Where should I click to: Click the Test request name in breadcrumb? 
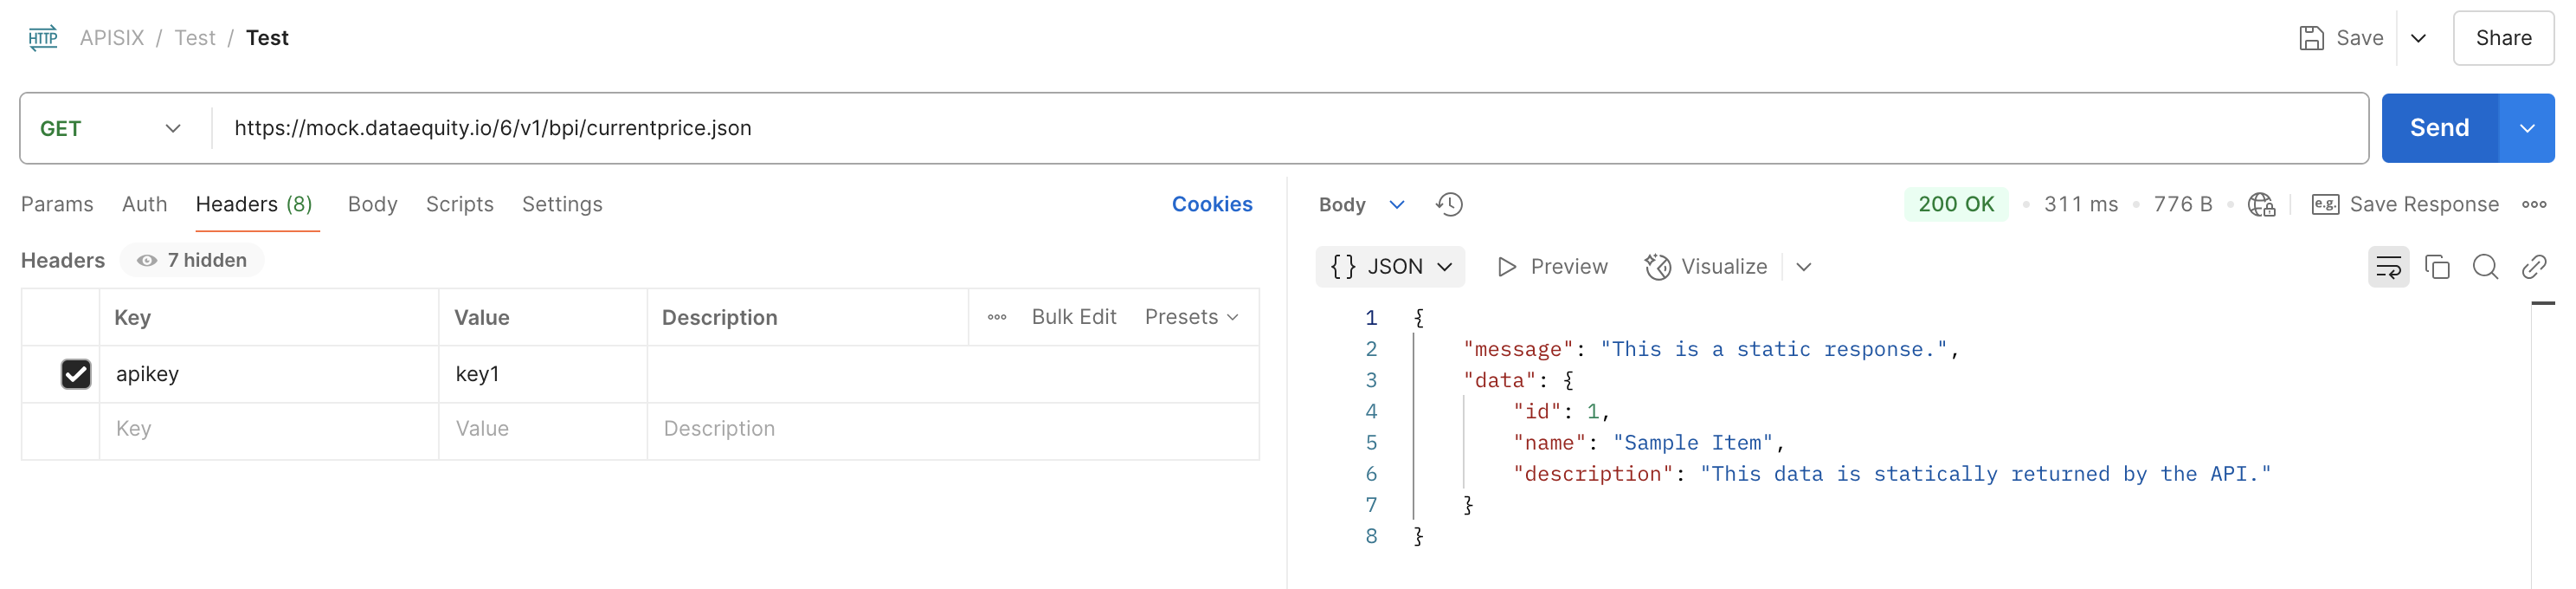(267, 38)
